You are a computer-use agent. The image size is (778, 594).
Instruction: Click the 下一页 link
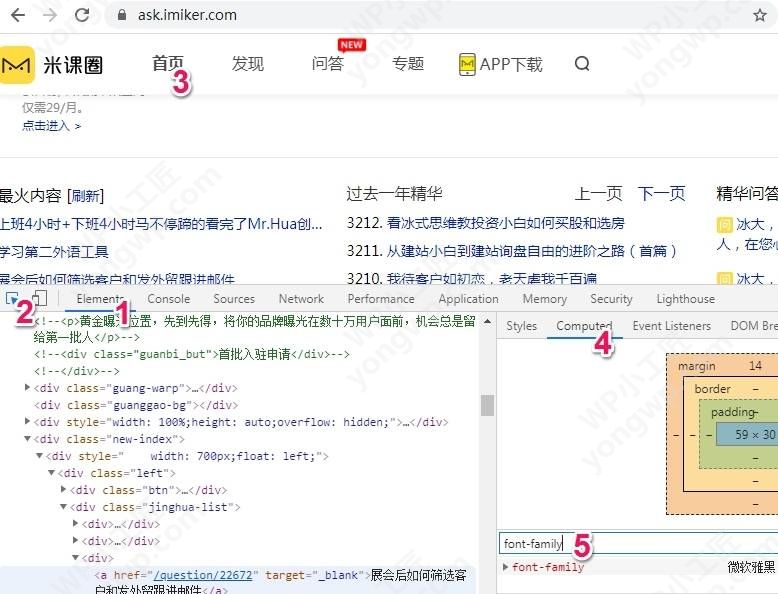pos(661,194)
